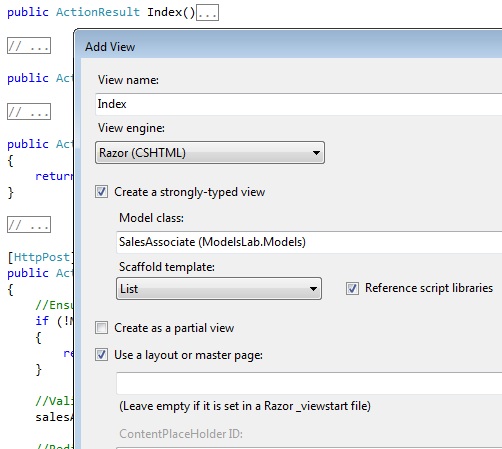Expand the first collapsed comment block
The width and height of the screenshot is (502, 449).
click(x=29, y=46)
